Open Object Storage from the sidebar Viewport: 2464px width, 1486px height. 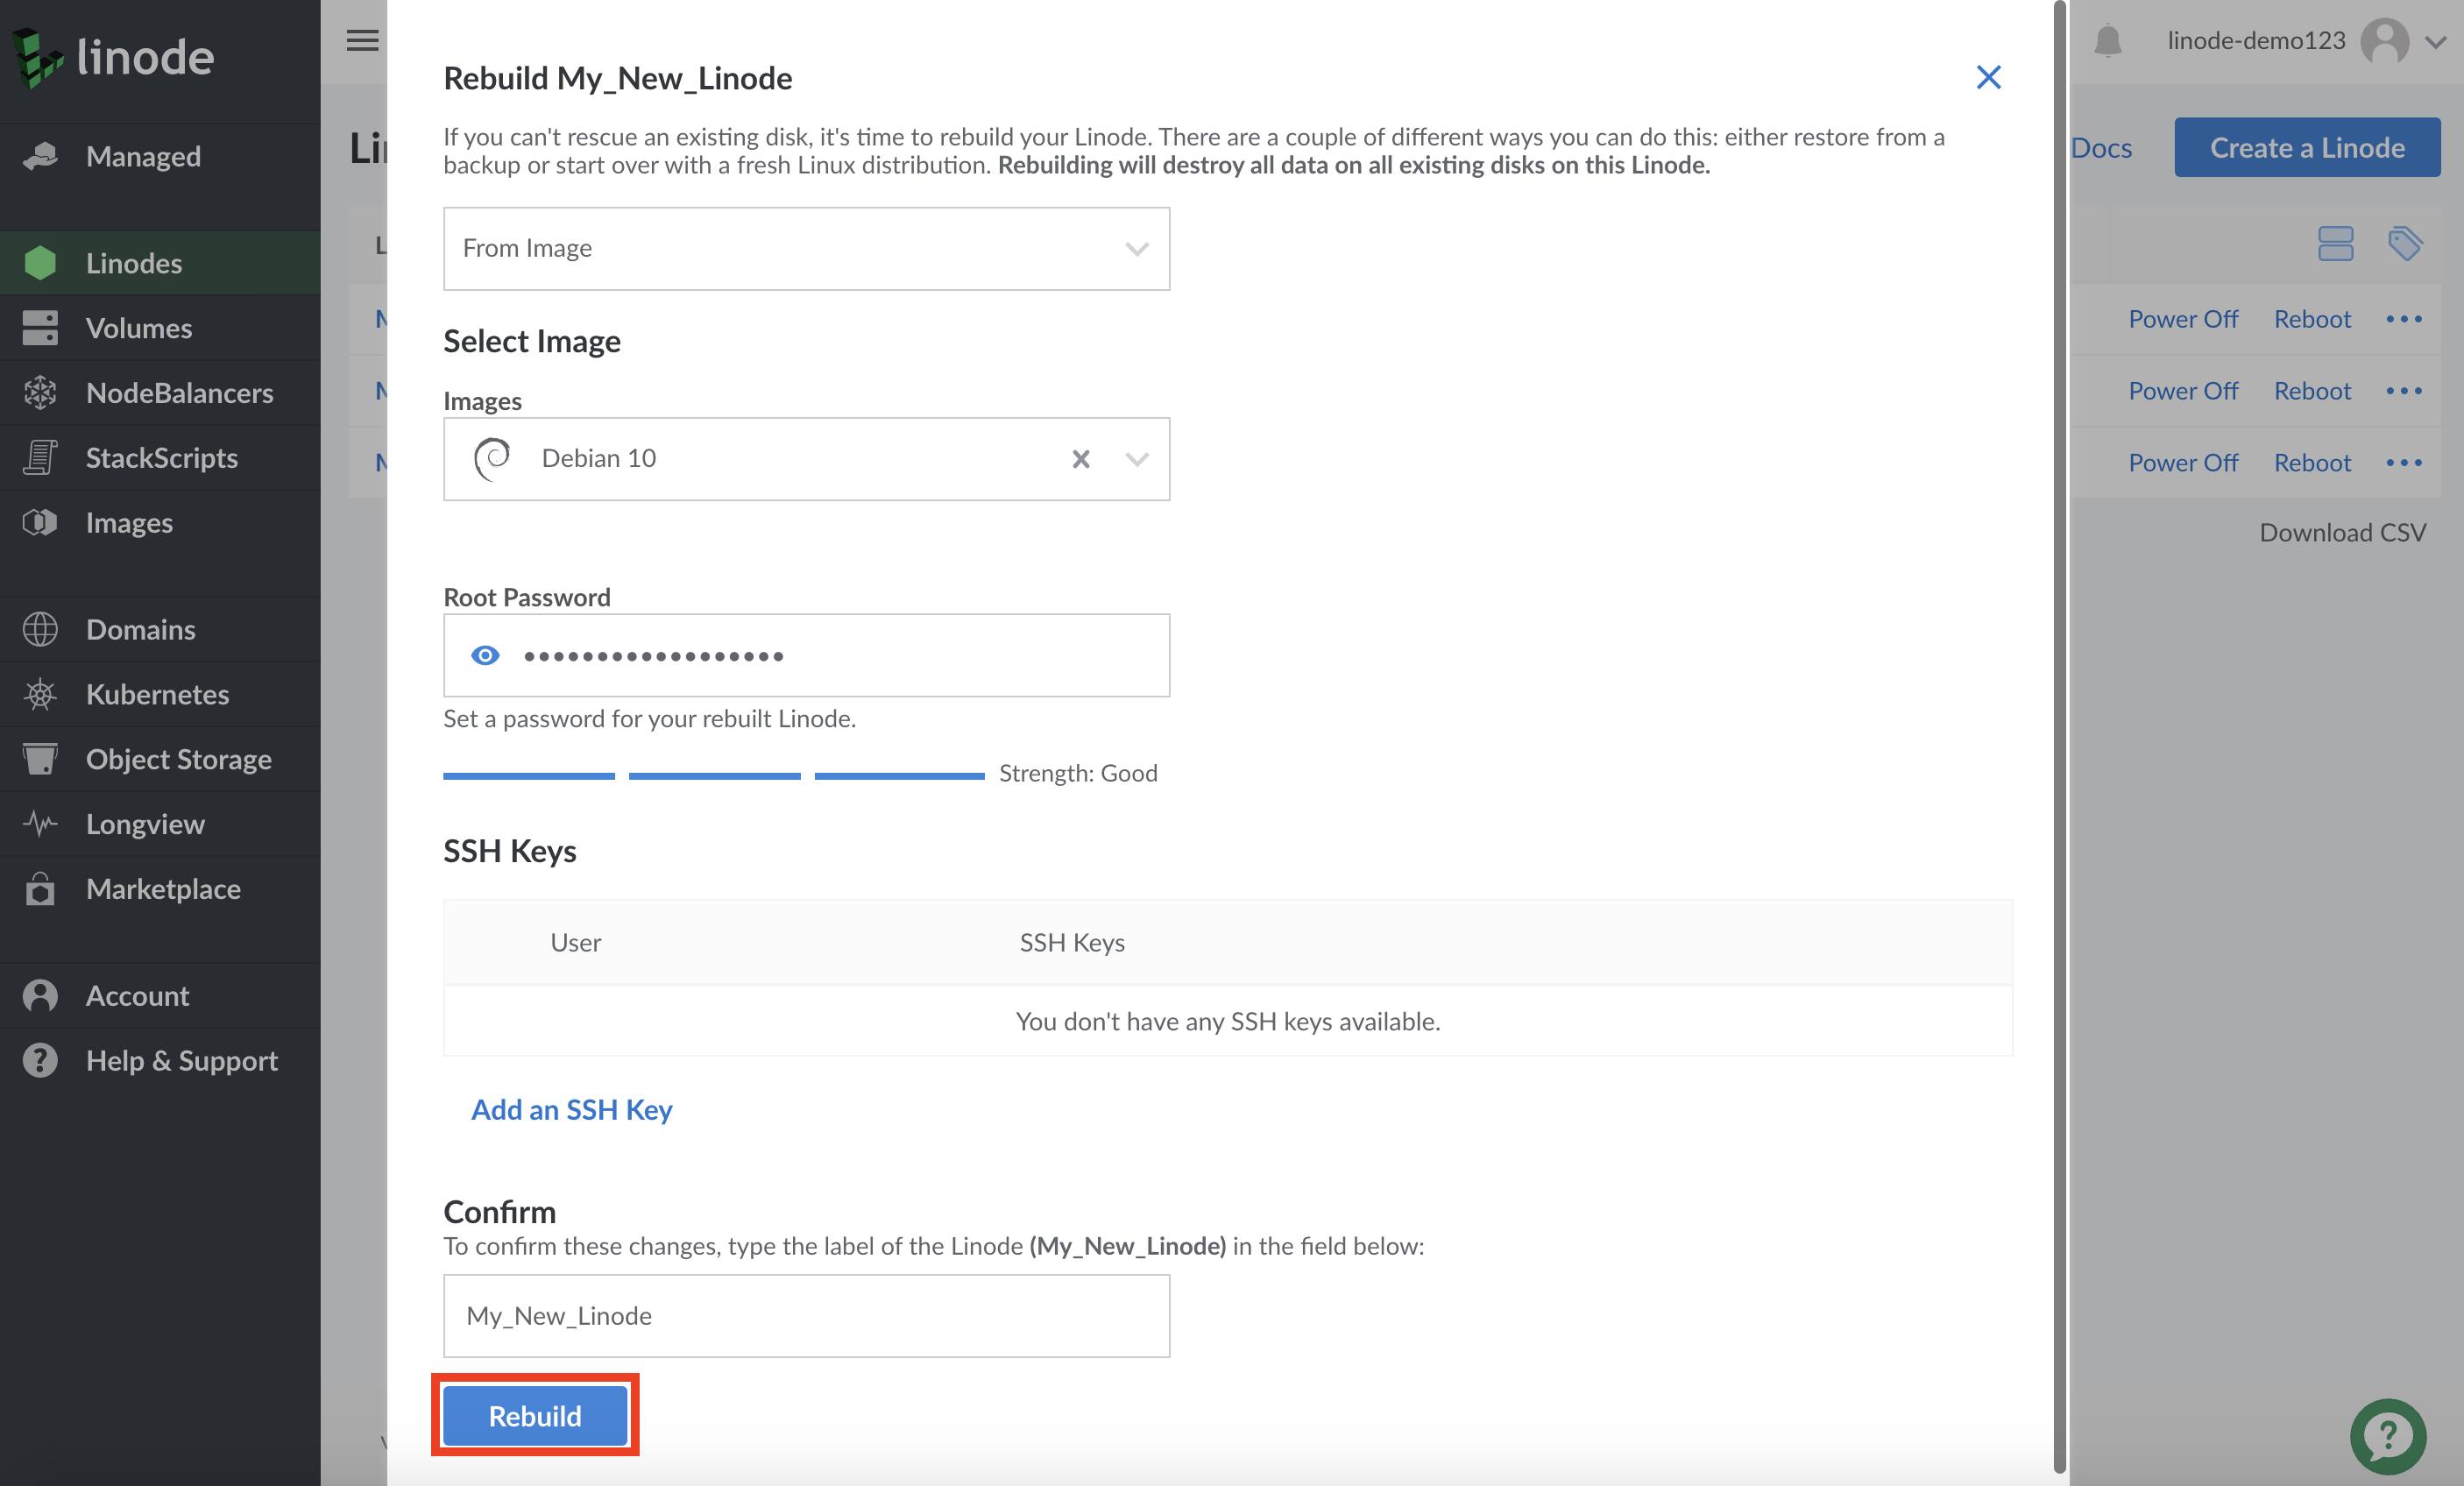click(x=178, y=759)
